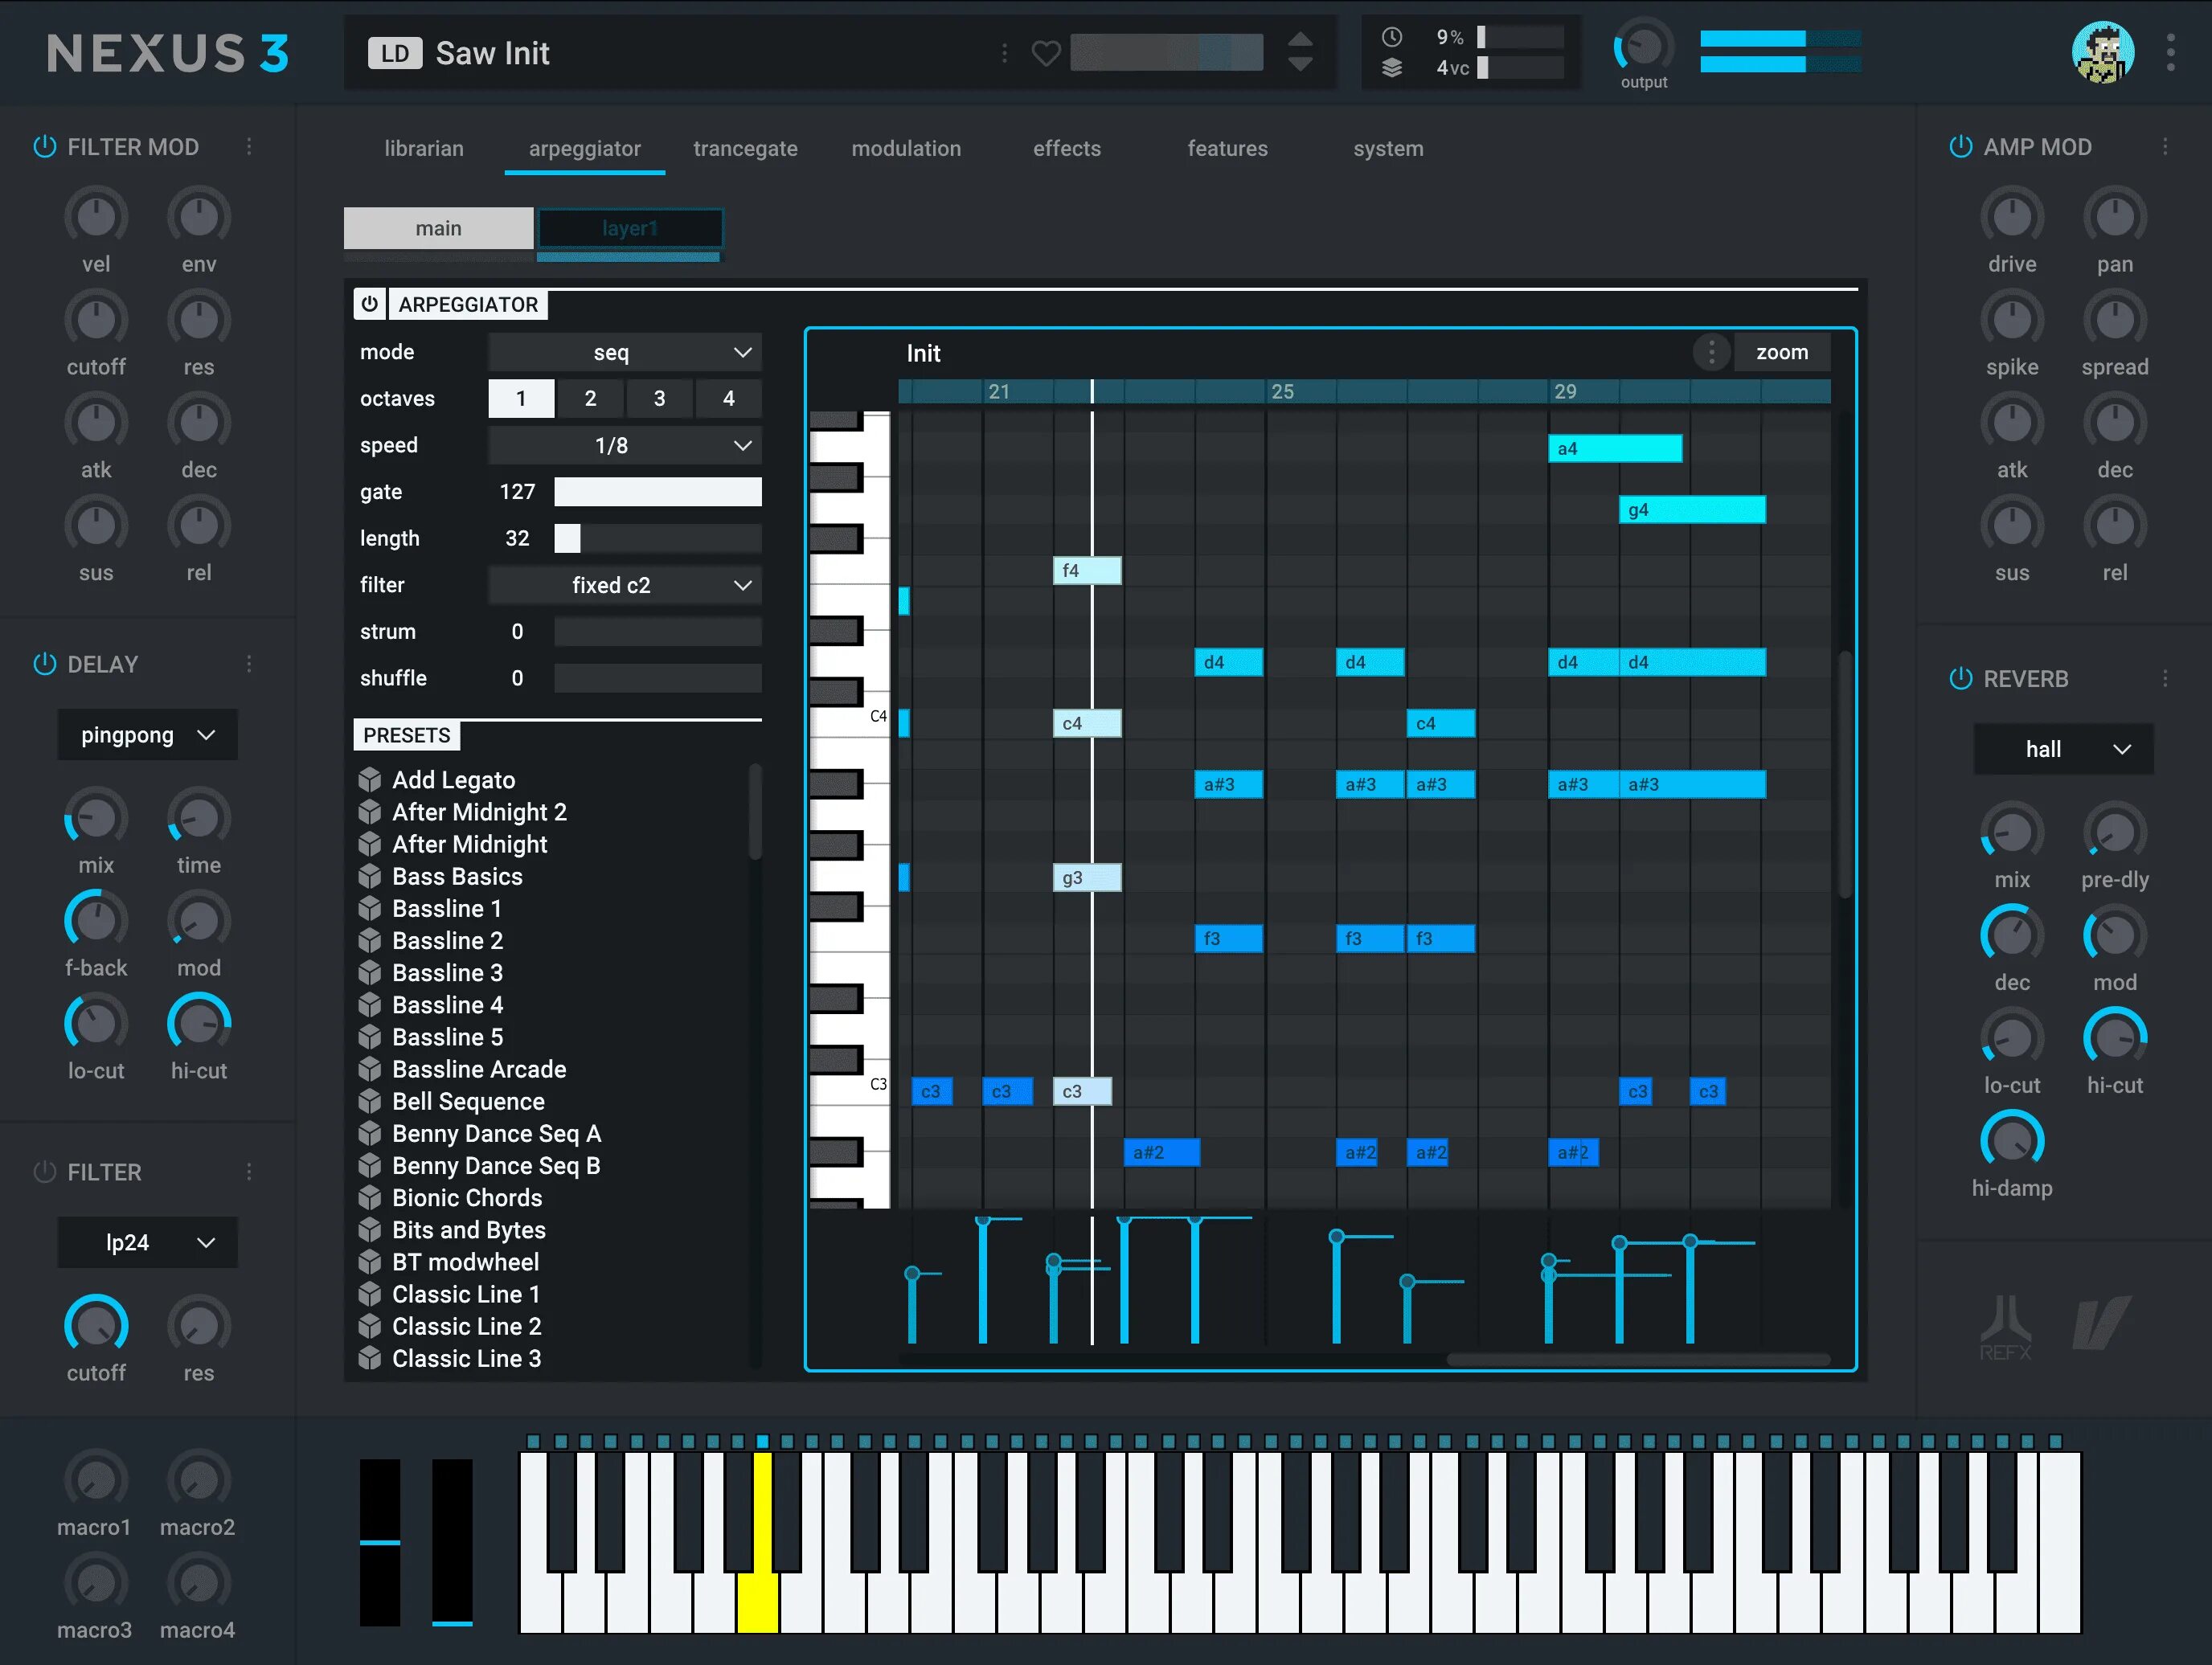Image resolution: width=2212 pixels, height=1665 pixels.
Task: Load the Bell Sequence preset
Action: point(468,1101)
